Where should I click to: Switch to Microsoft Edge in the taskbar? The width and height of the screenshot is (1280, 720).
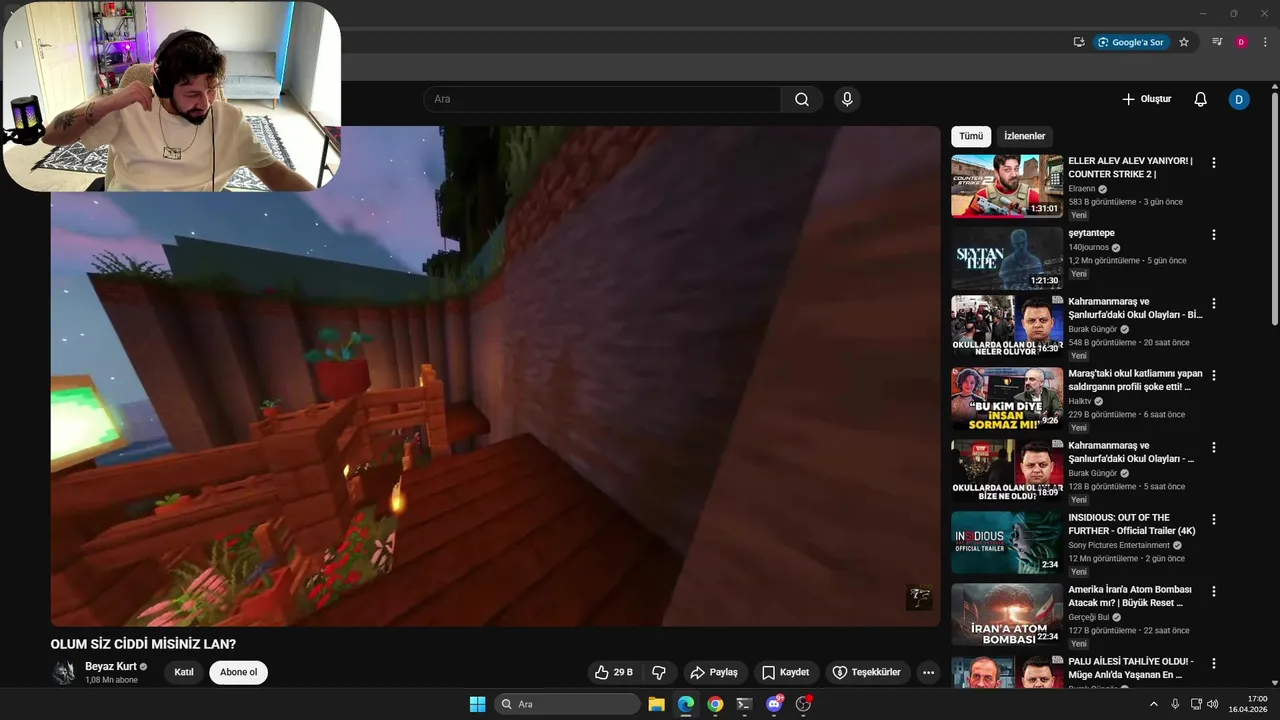pos(686,704)
